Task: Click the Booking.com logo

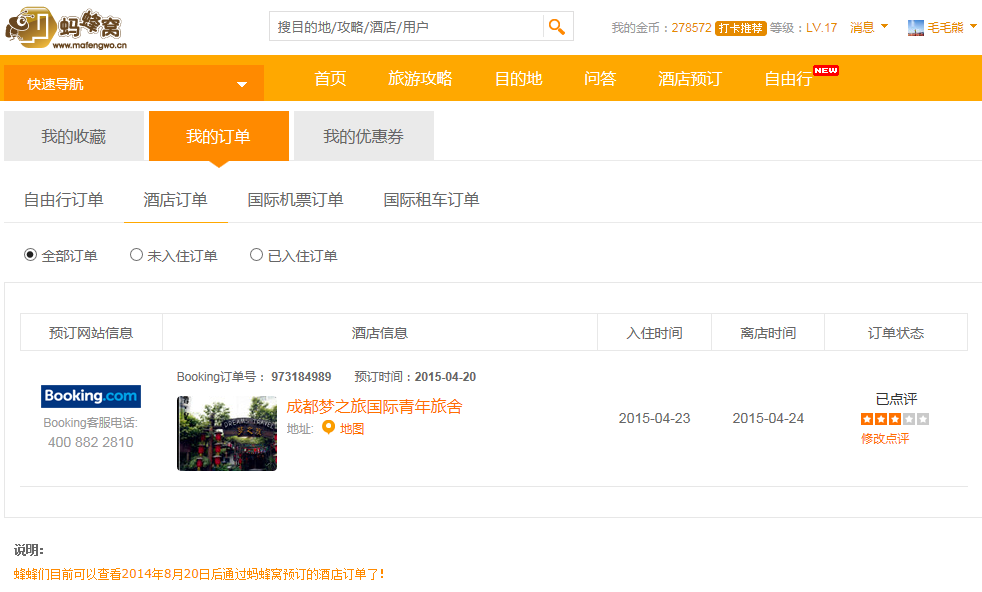Action: coord(91,396)
